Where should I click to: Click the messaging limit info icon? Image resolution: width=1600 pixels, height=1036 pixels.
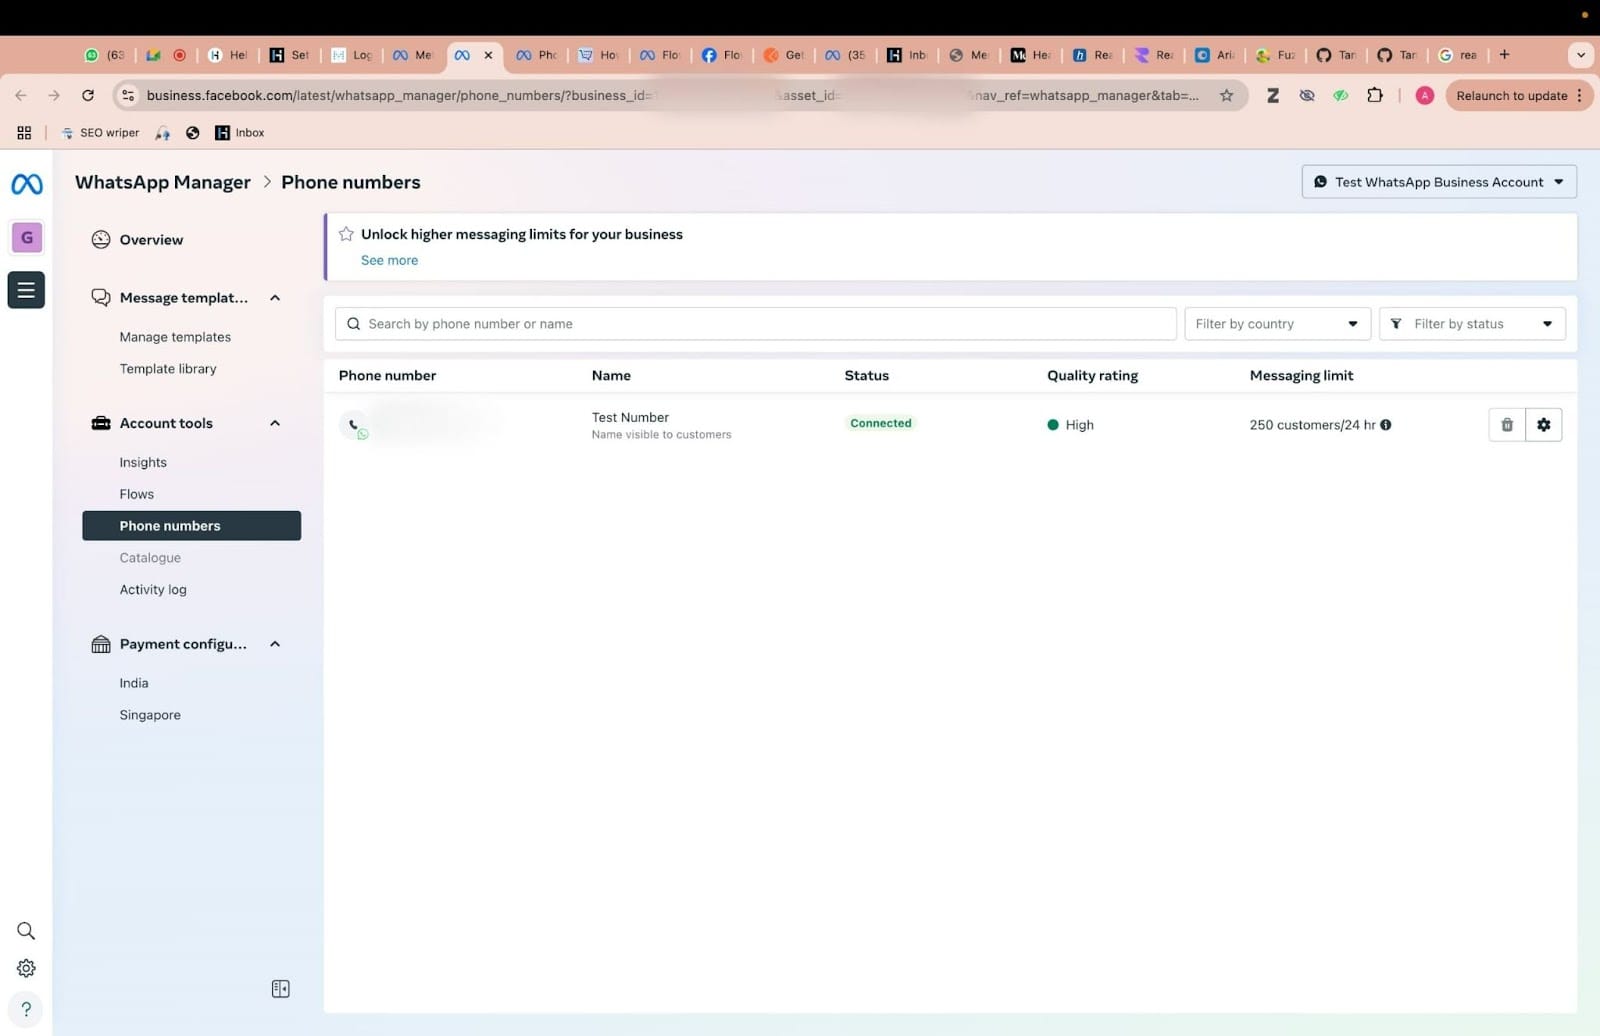(x=1386, y=425)
